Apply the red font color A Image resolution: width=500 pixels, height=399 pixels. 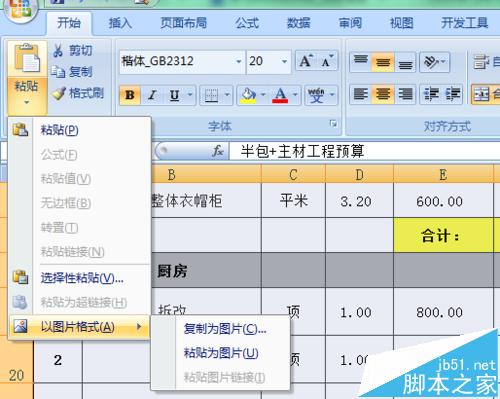[x=280, y=95]
